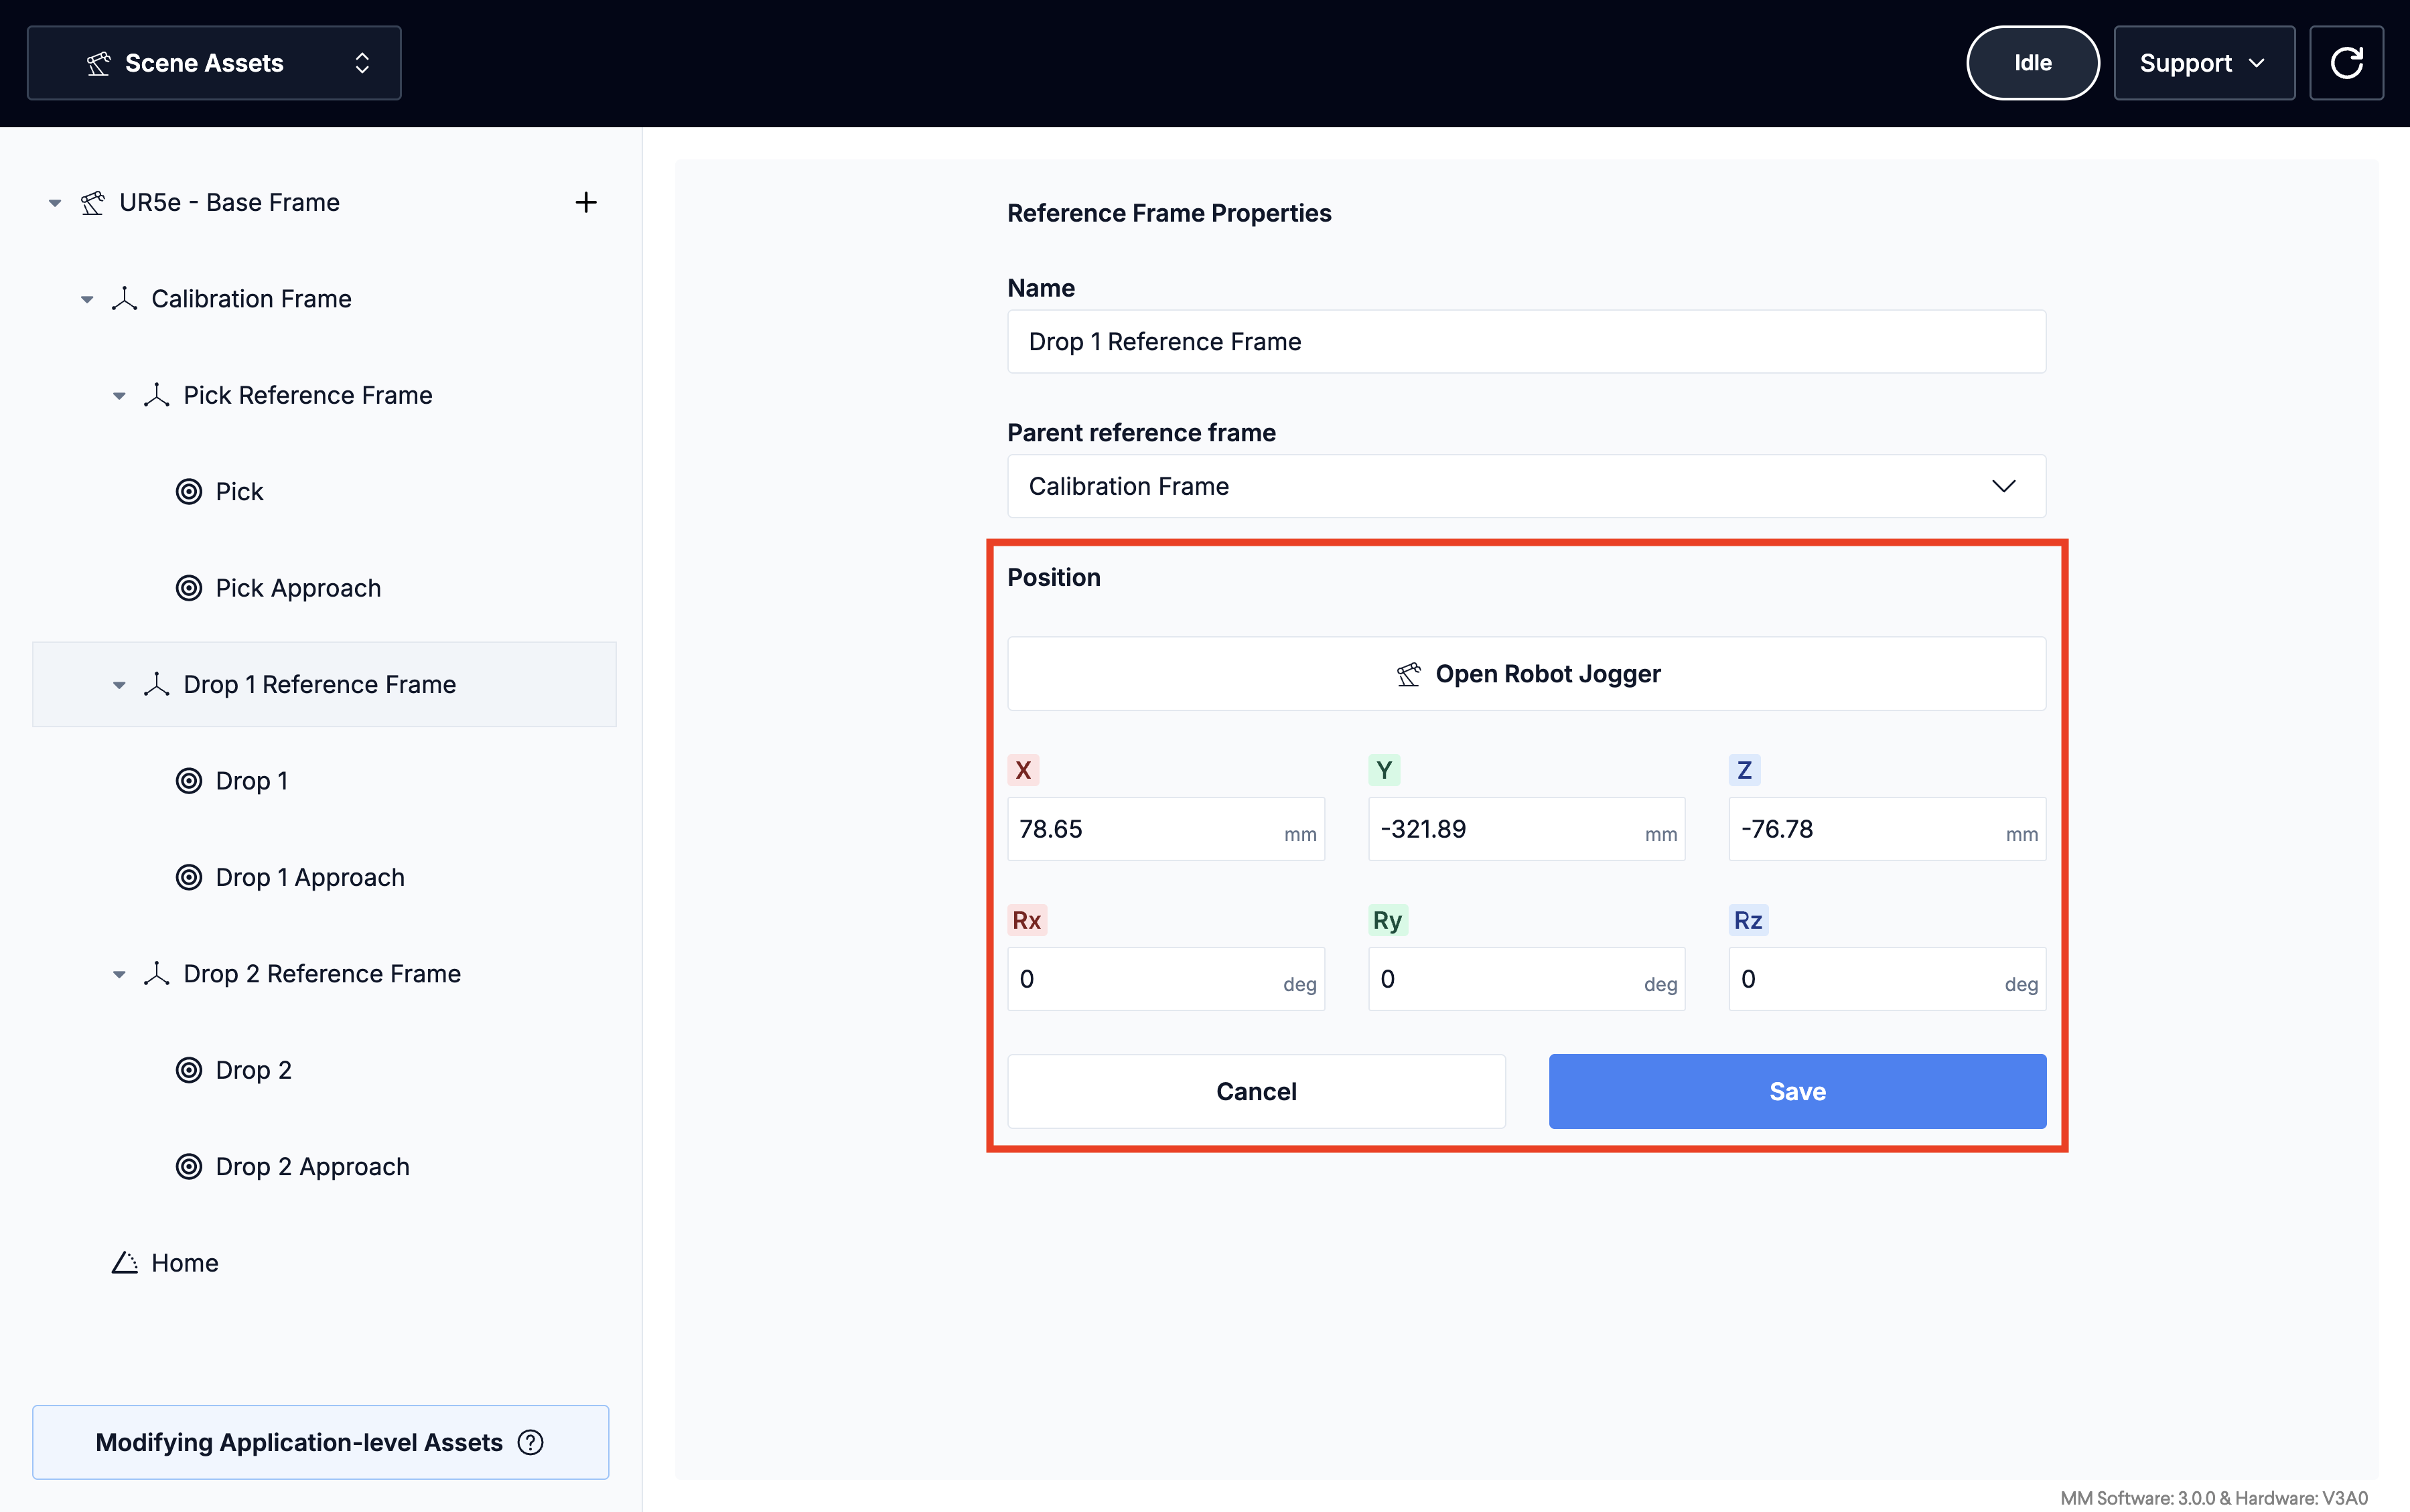Click the Y position input field

pyautogui.click(x=1526, y=829)
